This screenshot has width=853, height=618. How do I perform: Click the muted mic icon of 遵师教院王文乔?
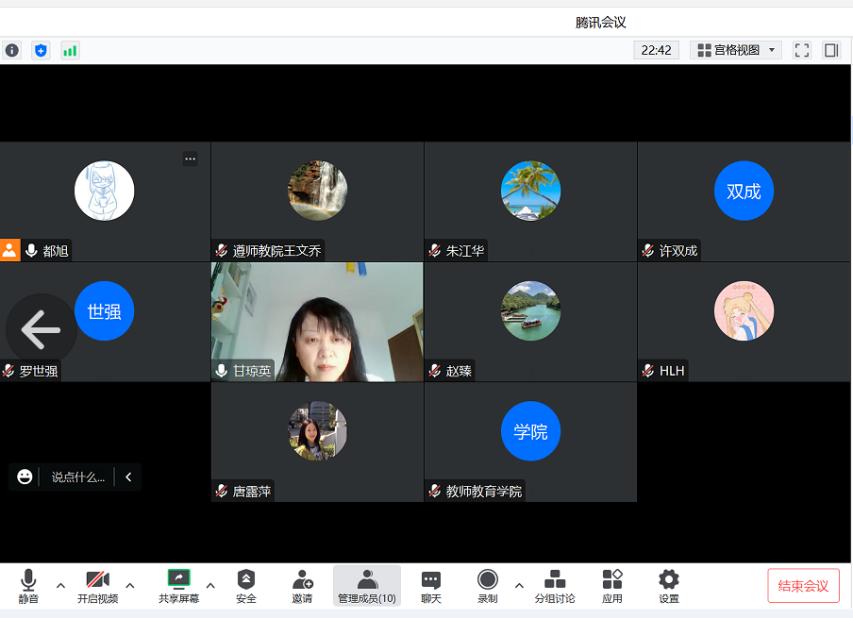(x=221, y=251)
